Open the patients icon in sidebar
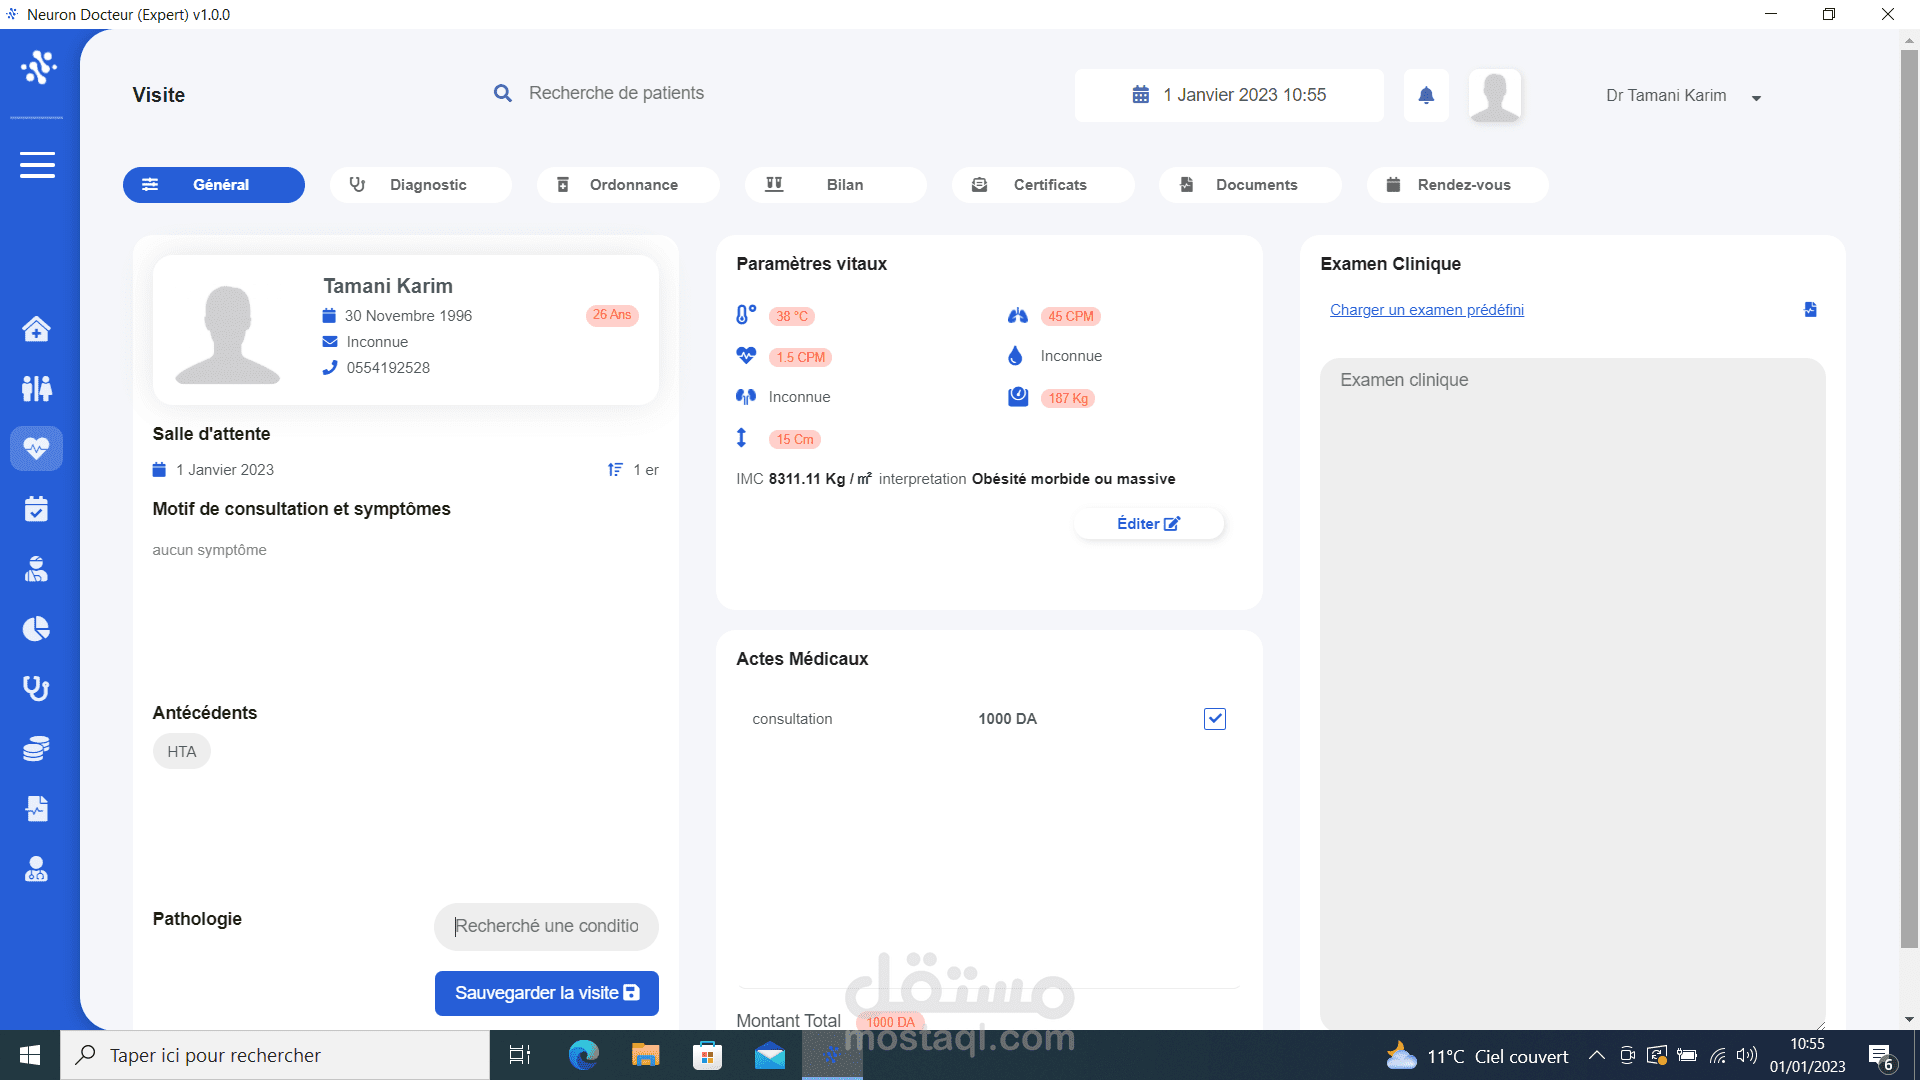This screenshot has height=1080, width=1920. coord(37,388)
